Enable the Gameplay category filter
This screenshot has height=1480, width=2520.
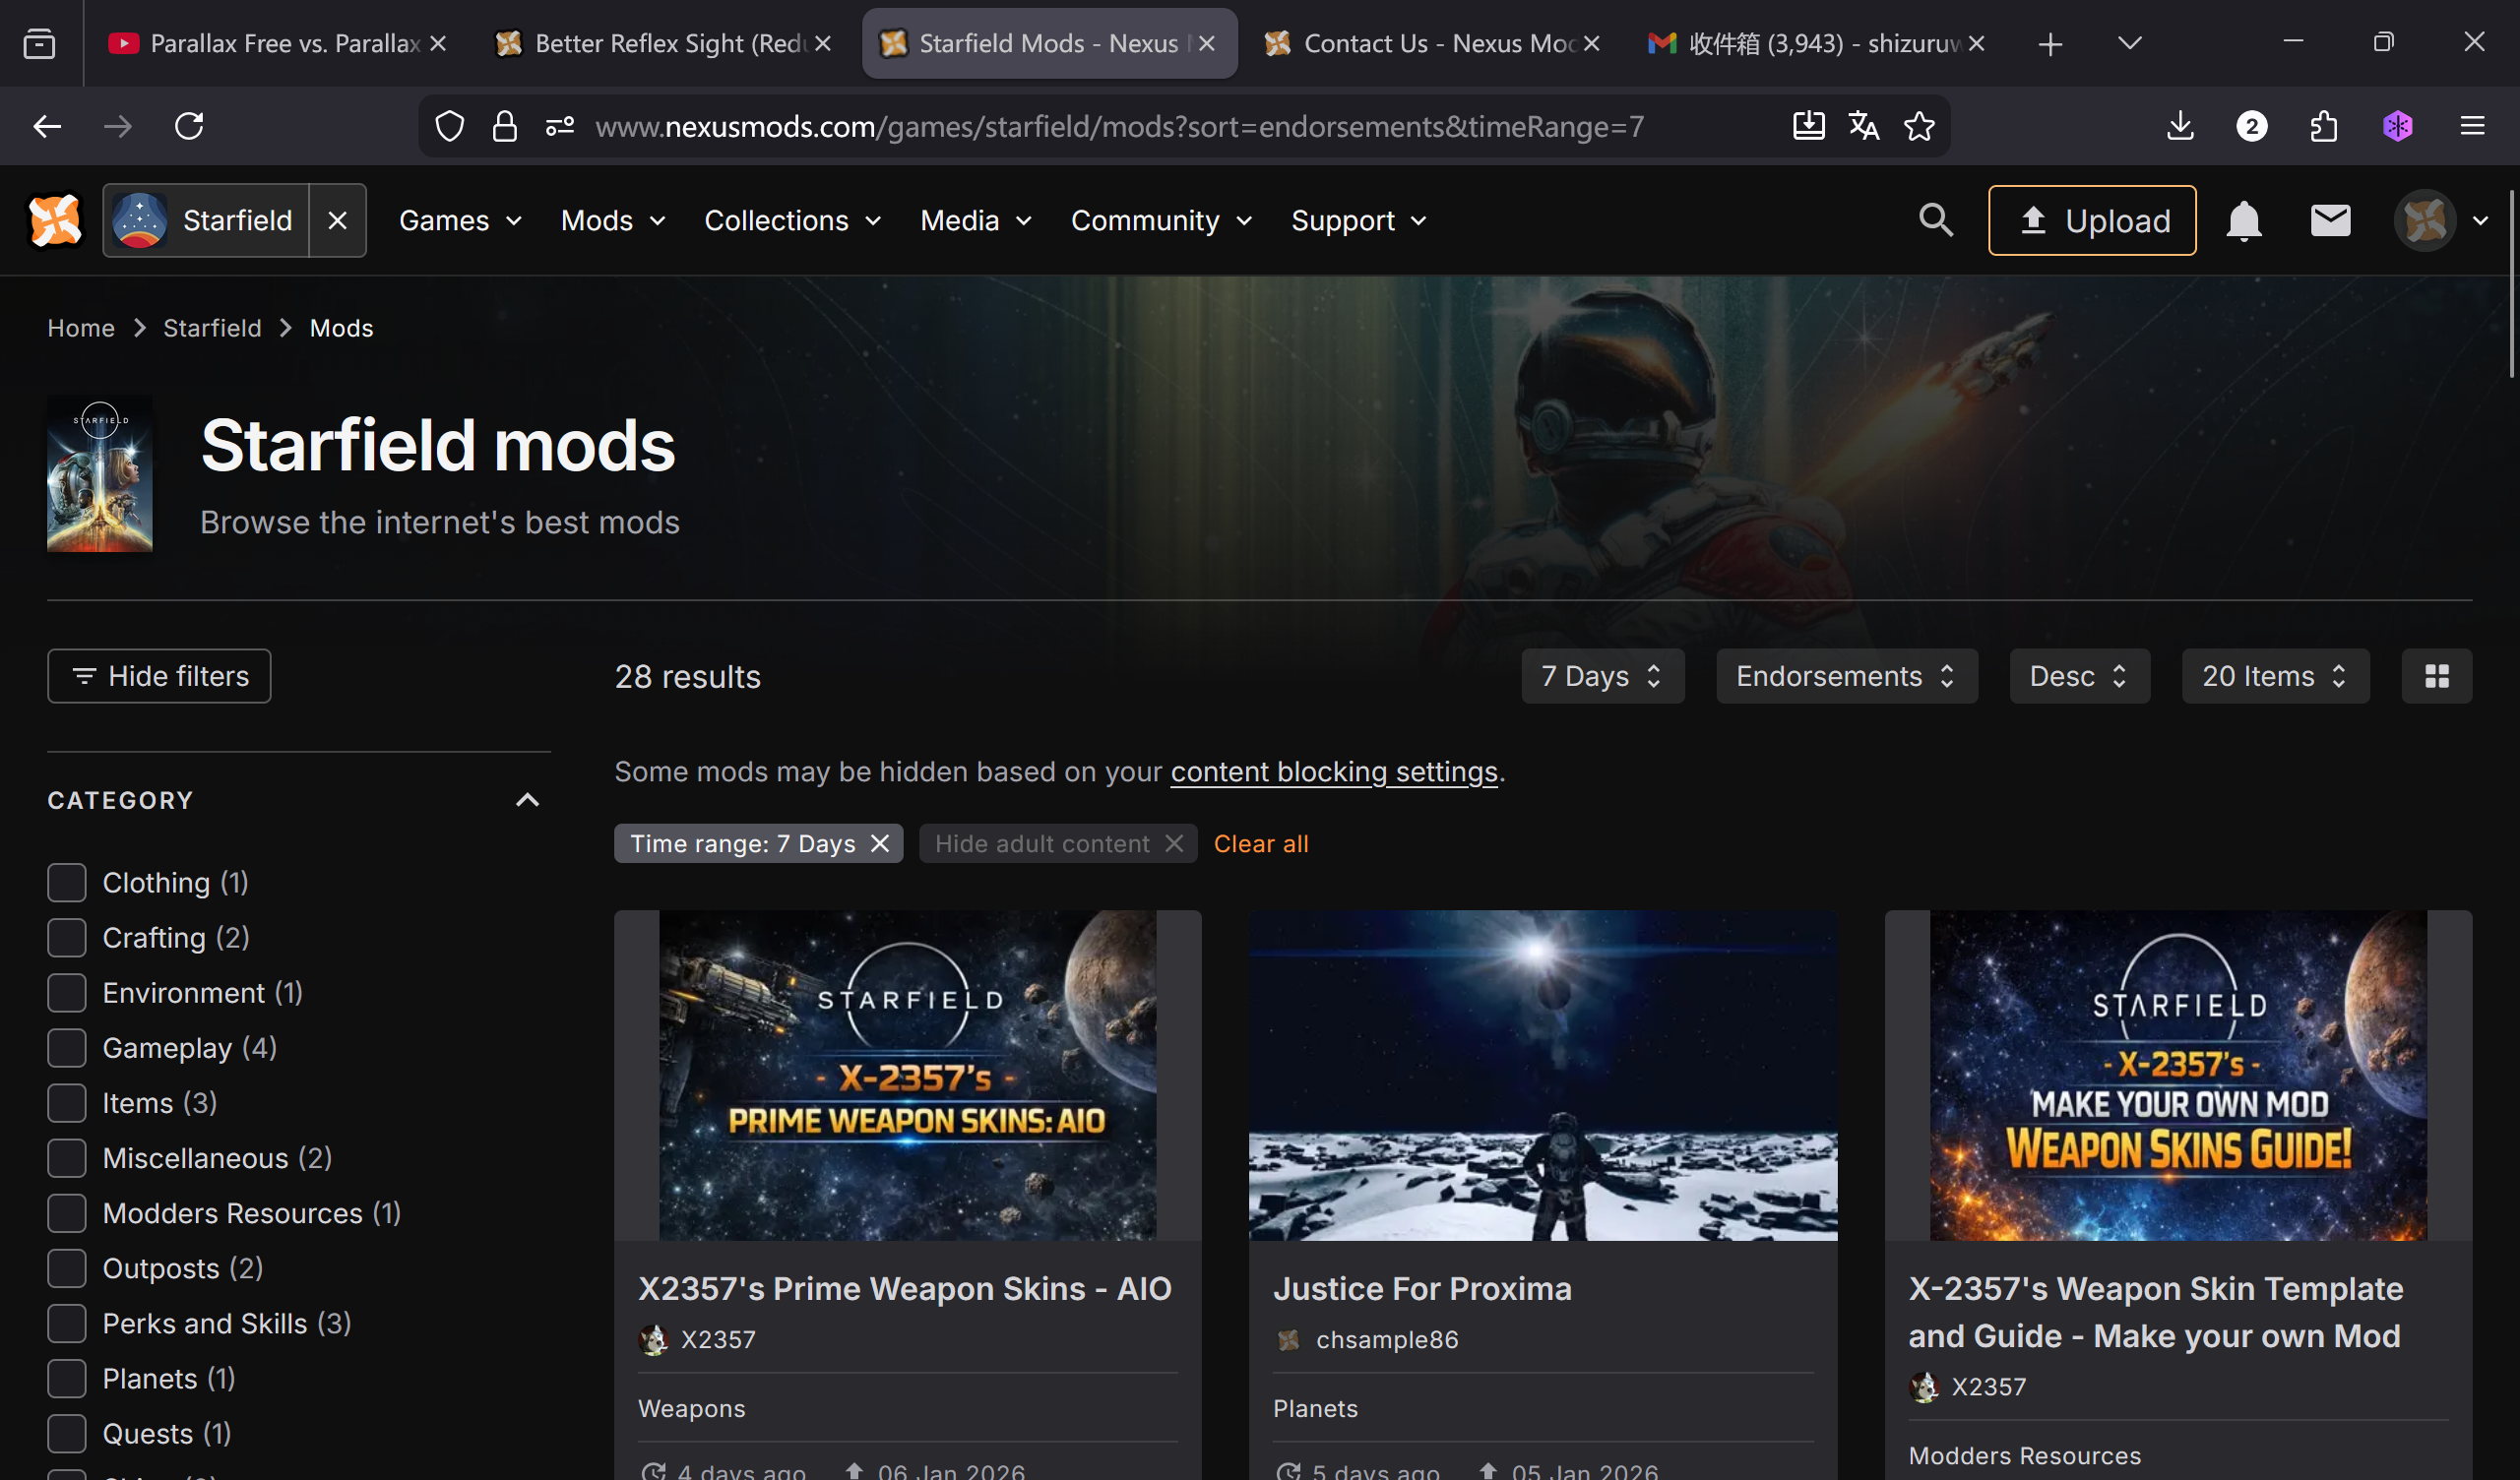[x=67, y=1047]
